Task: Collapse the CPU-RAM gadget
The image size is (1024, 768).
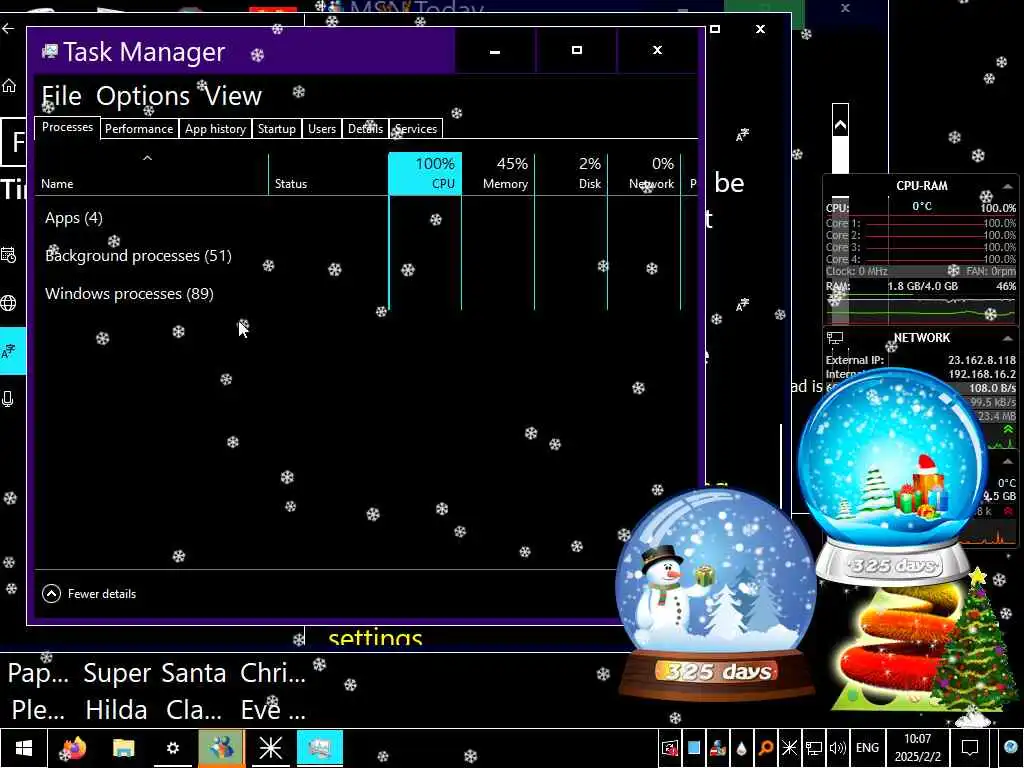Action: point(1008,186)
